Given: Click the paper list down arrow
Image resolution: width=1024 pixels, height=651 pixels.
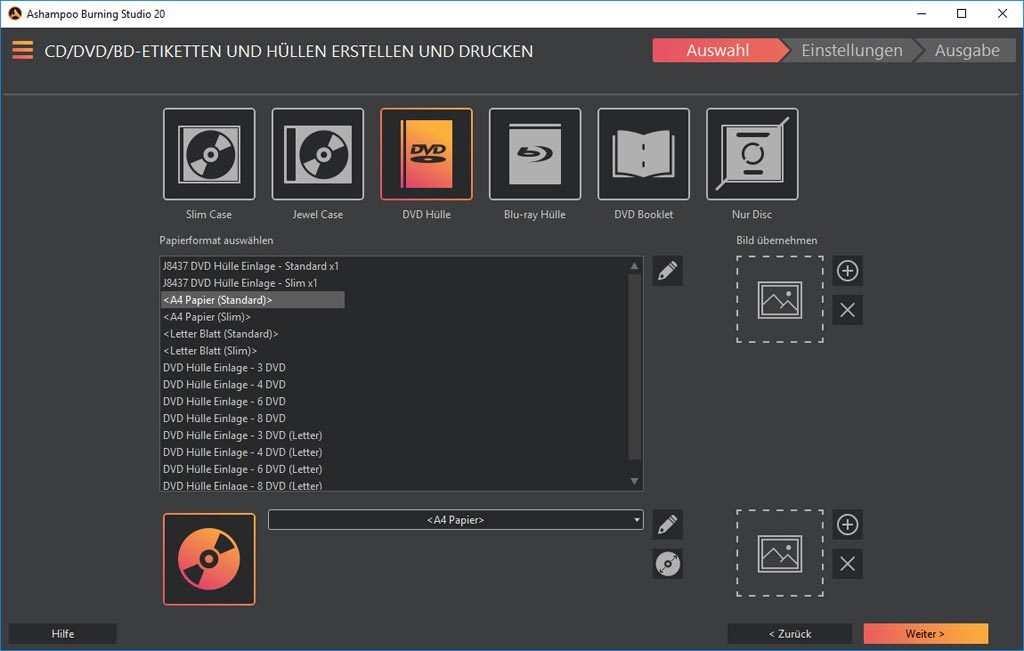Looking at the screenshot, I should coord(634,481).
